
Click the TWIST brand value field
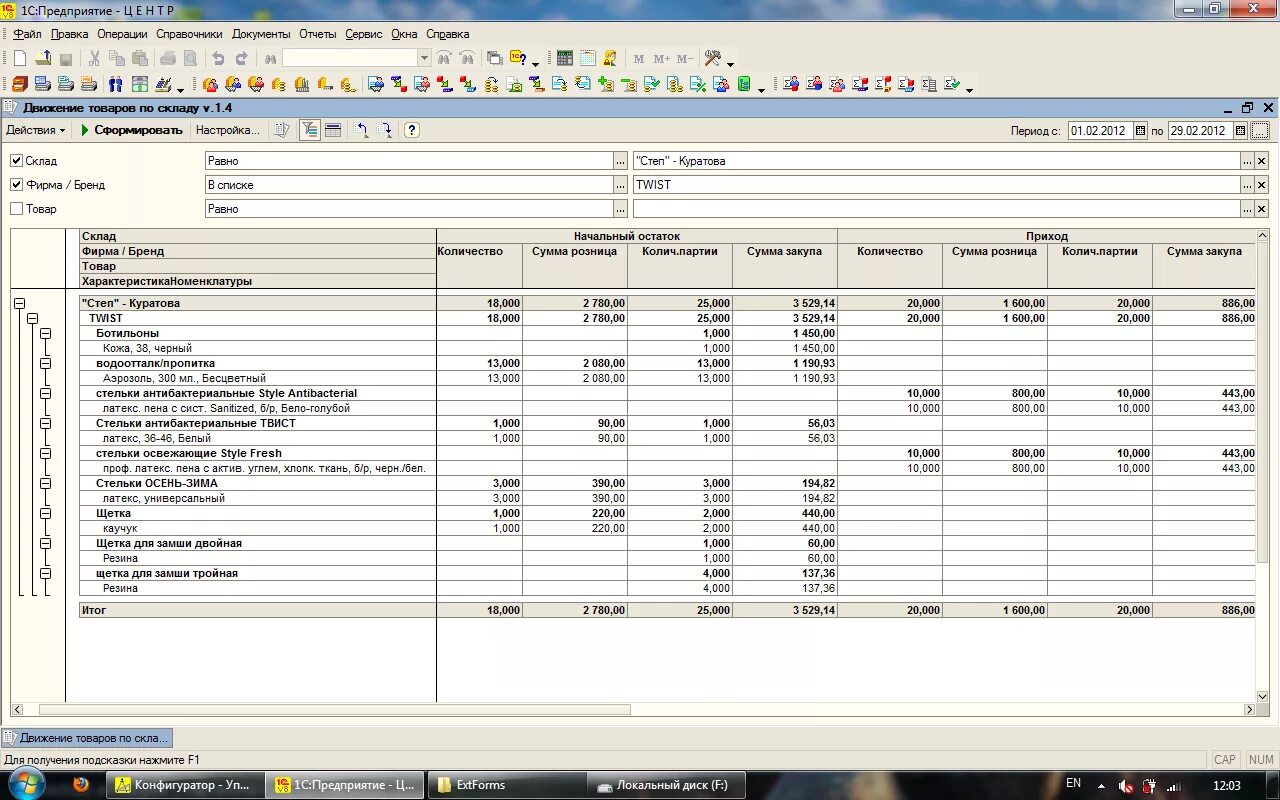pyautogui.click(x=936, y=185)
